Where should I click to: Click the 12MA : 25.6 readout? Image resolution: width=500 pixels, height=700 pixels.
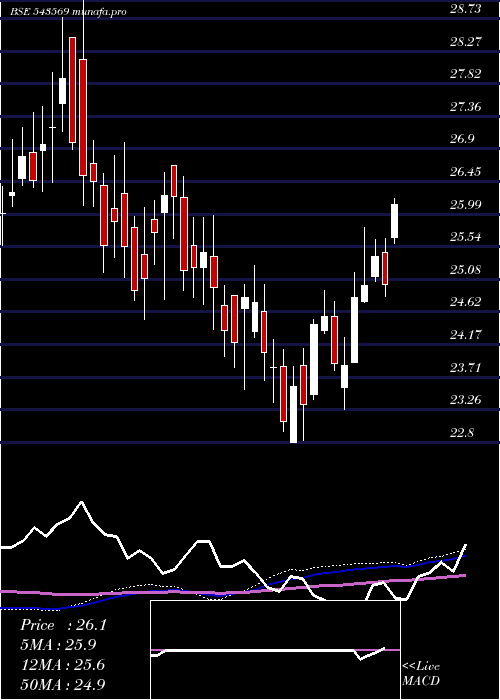(62, 665)
